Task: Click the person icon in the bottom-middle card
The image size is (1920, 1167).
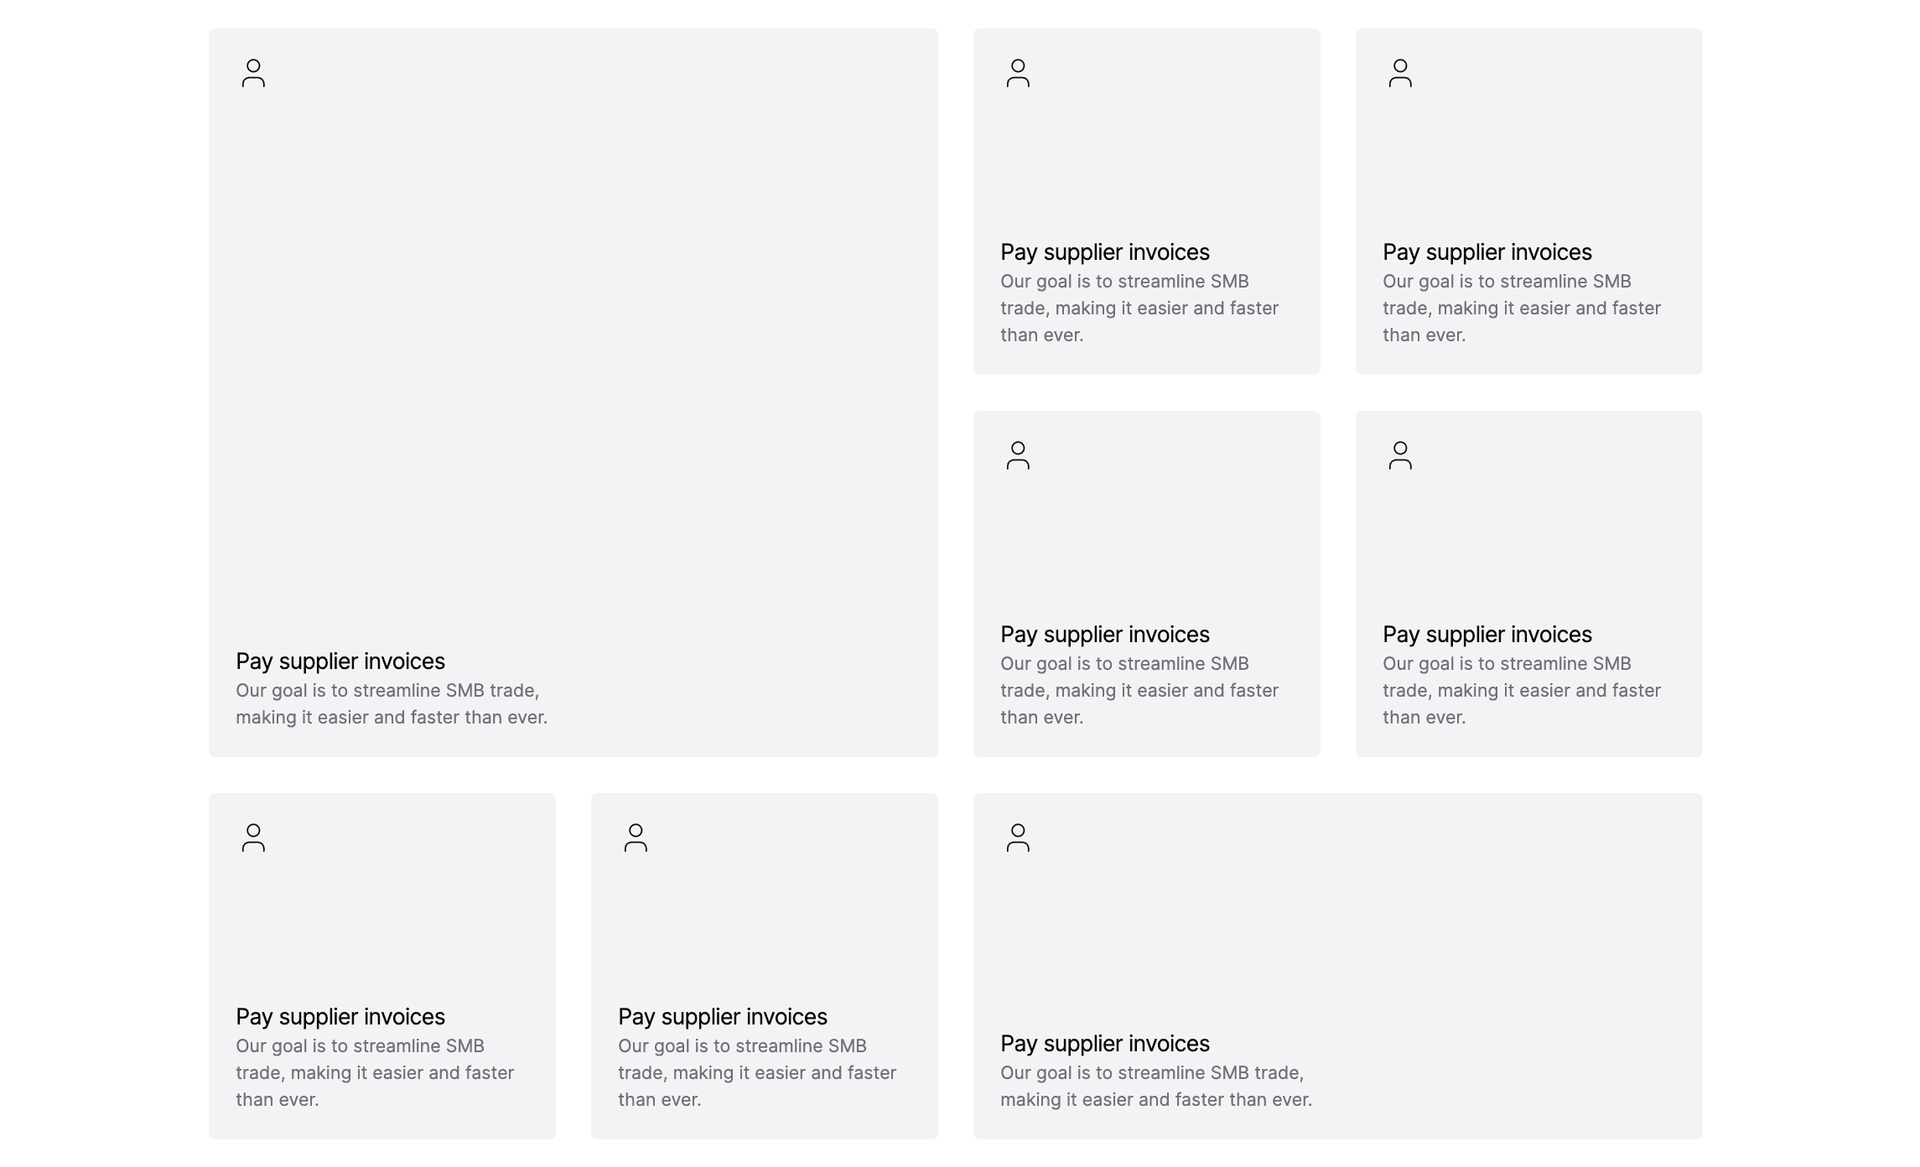Action: tap(636, 838)
